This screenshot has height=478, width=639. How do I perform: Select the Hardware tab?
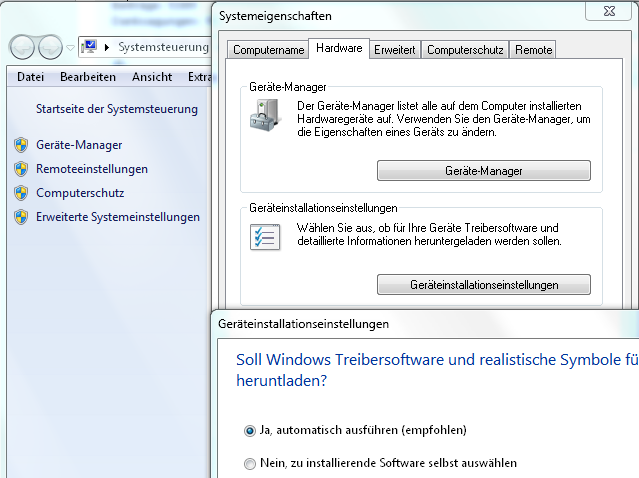[339, 48]
